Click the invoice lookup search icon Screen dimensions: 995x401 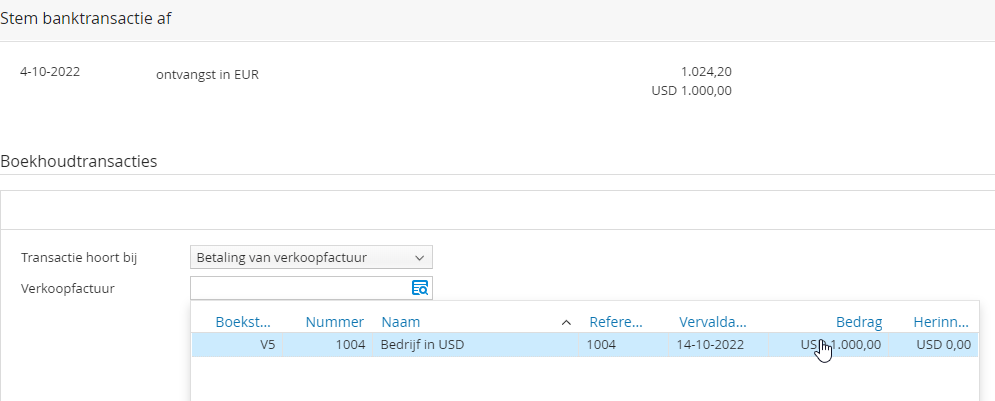coord(420,288)
